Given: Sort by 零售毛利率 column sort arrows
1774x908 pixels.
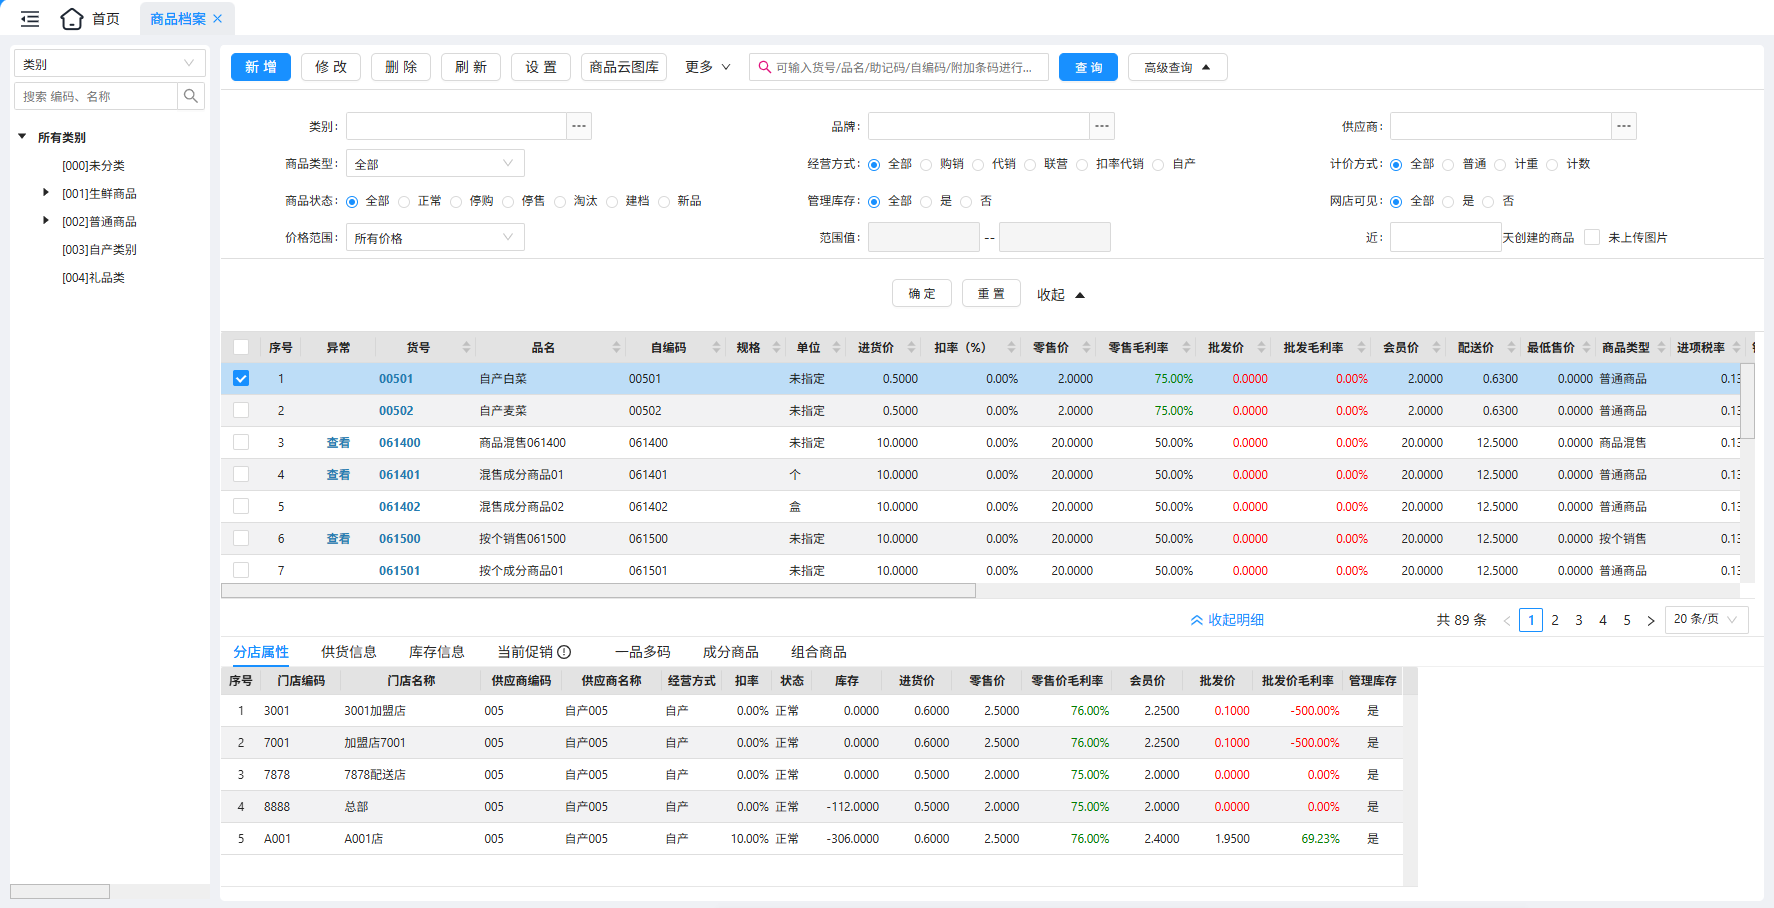Looking at the screenshot, I should 1186,347.
